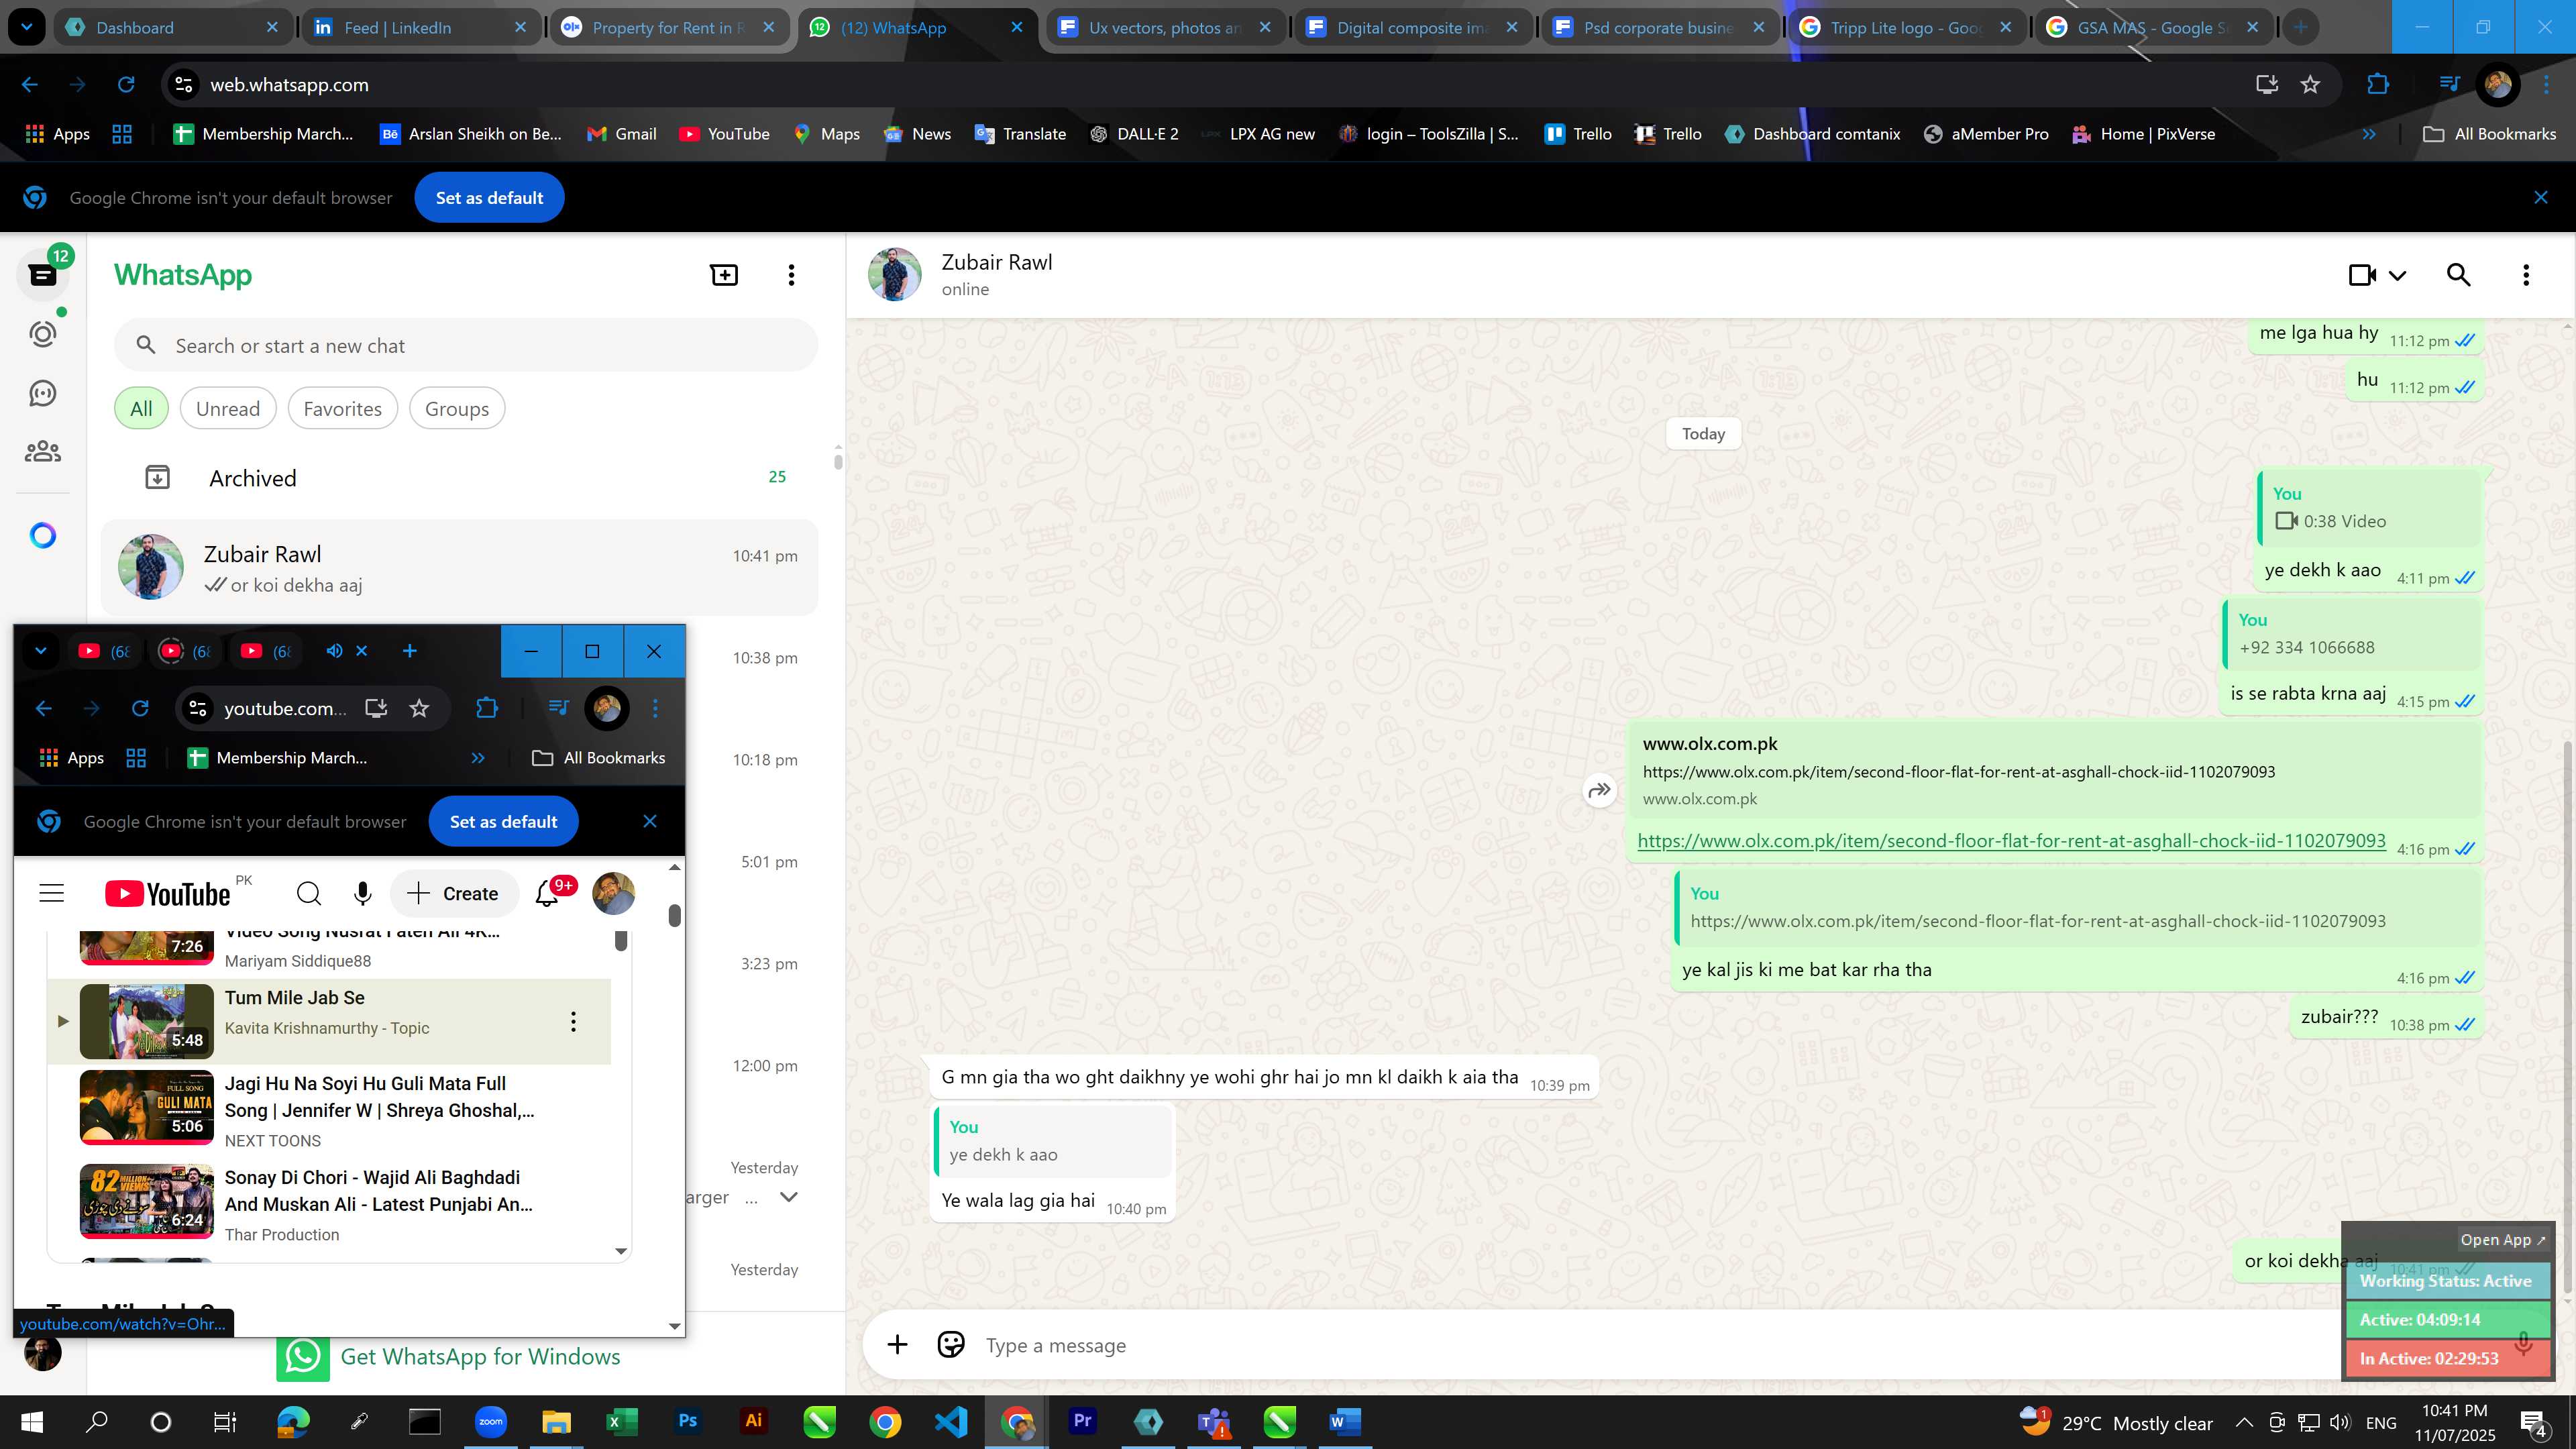Image resolution: width=2576 pixels, height=1449 pixels.
Task: Open taskbar volume icon
Action: (x=2339, y=1423)
